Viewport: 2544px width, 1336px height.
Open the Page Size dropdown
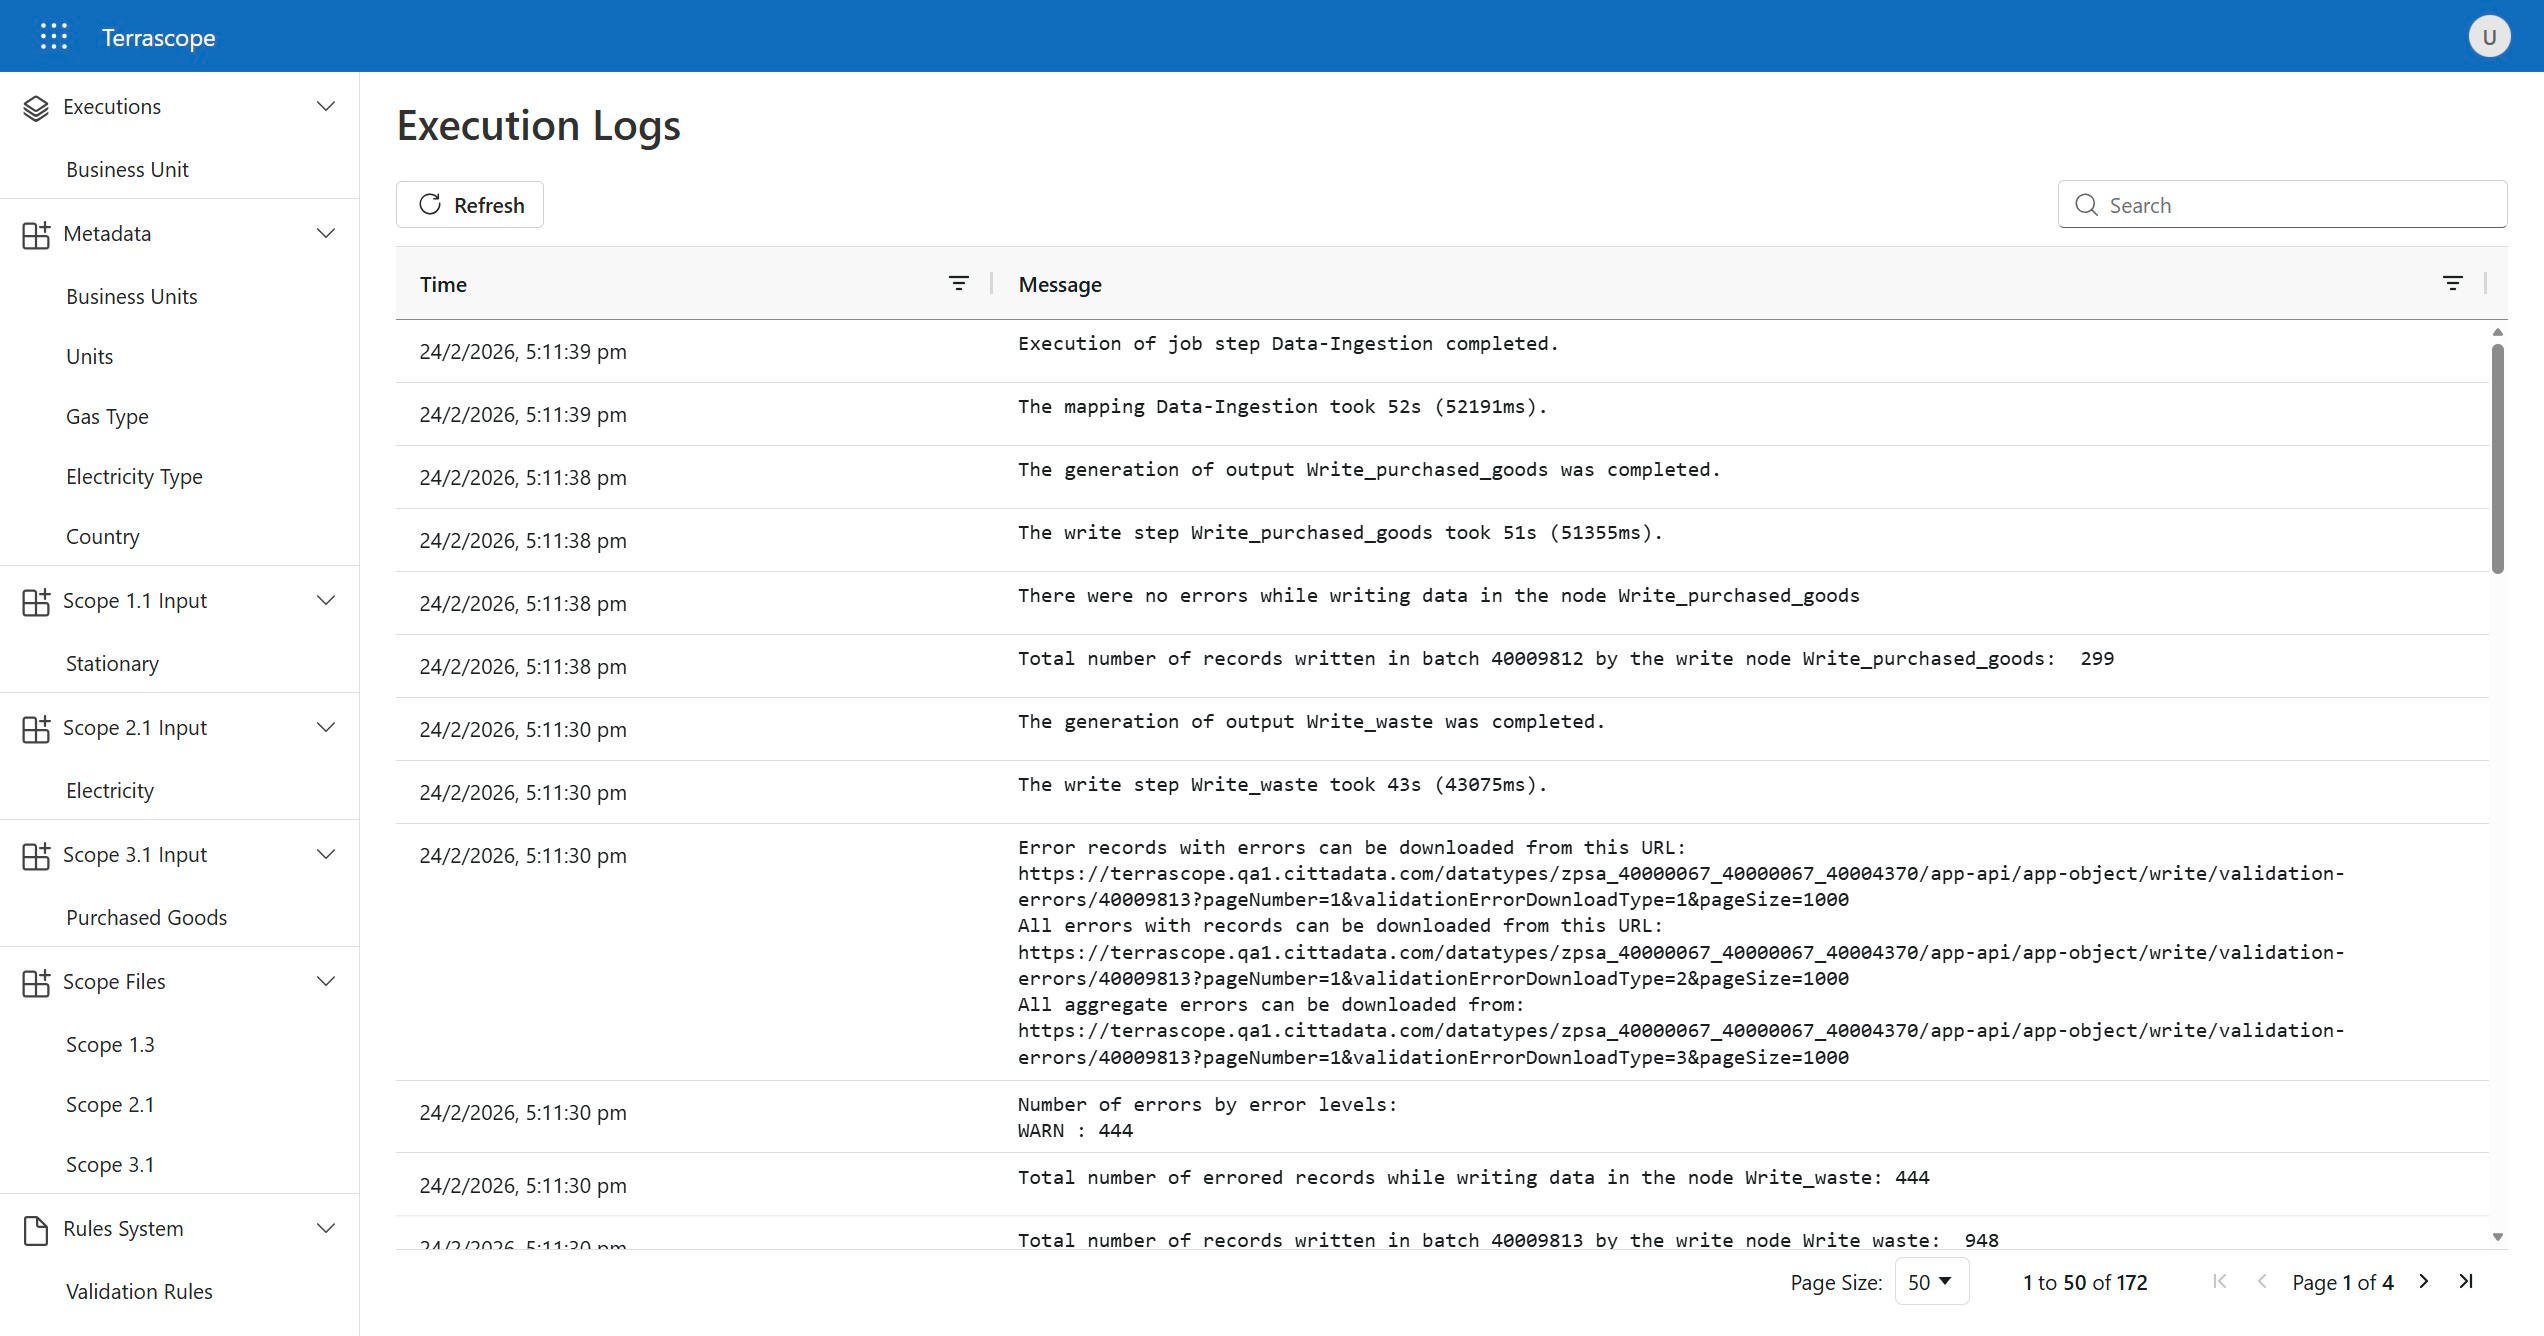pos(1931,1281)
